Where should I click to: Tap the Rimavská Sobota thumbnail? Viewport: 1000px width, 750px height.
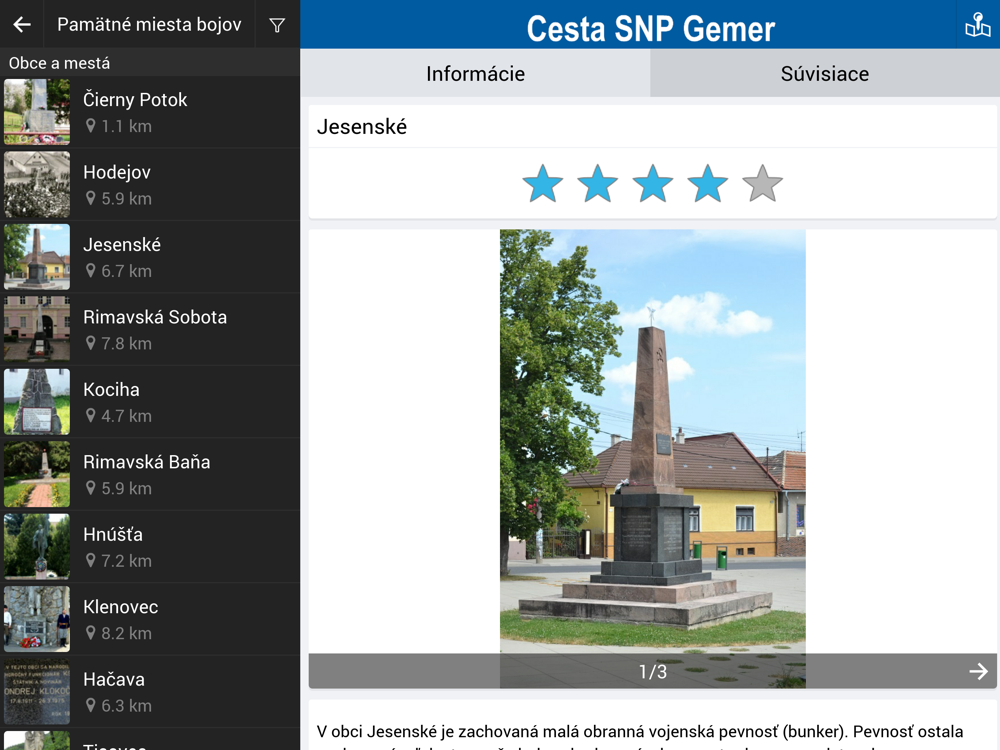tap(37, 330)
